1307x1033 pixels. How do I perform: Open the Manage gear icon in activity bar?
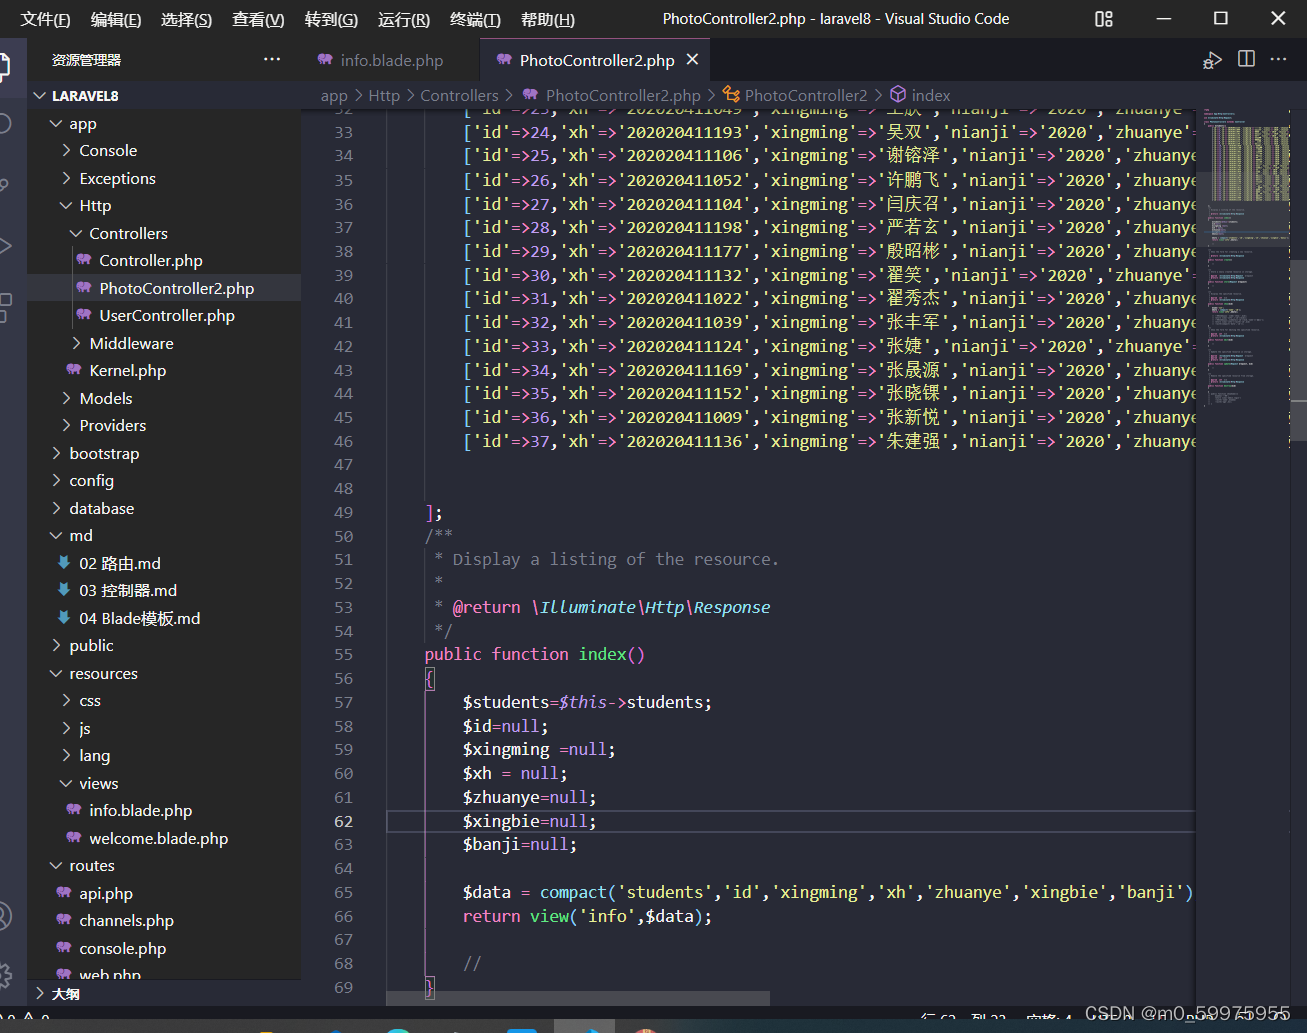coord(5,975)
